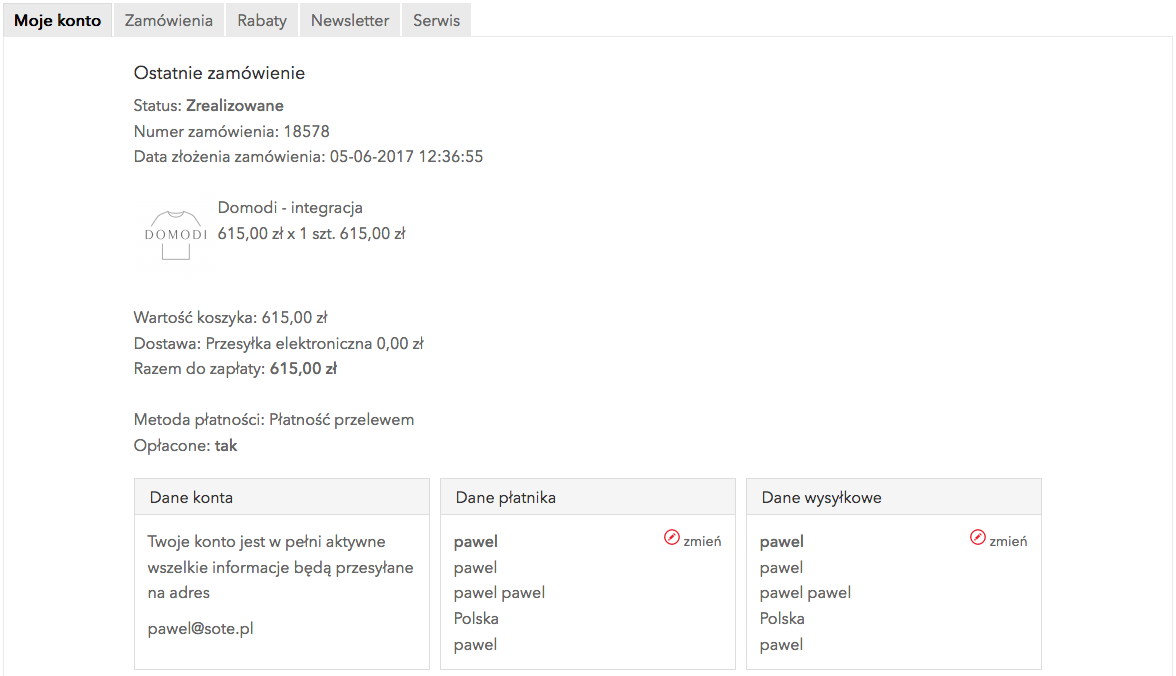The image size is (1176, 676).
Task: Click the Dane wysyłkowe panel header
Action: [x=894, y=497]
